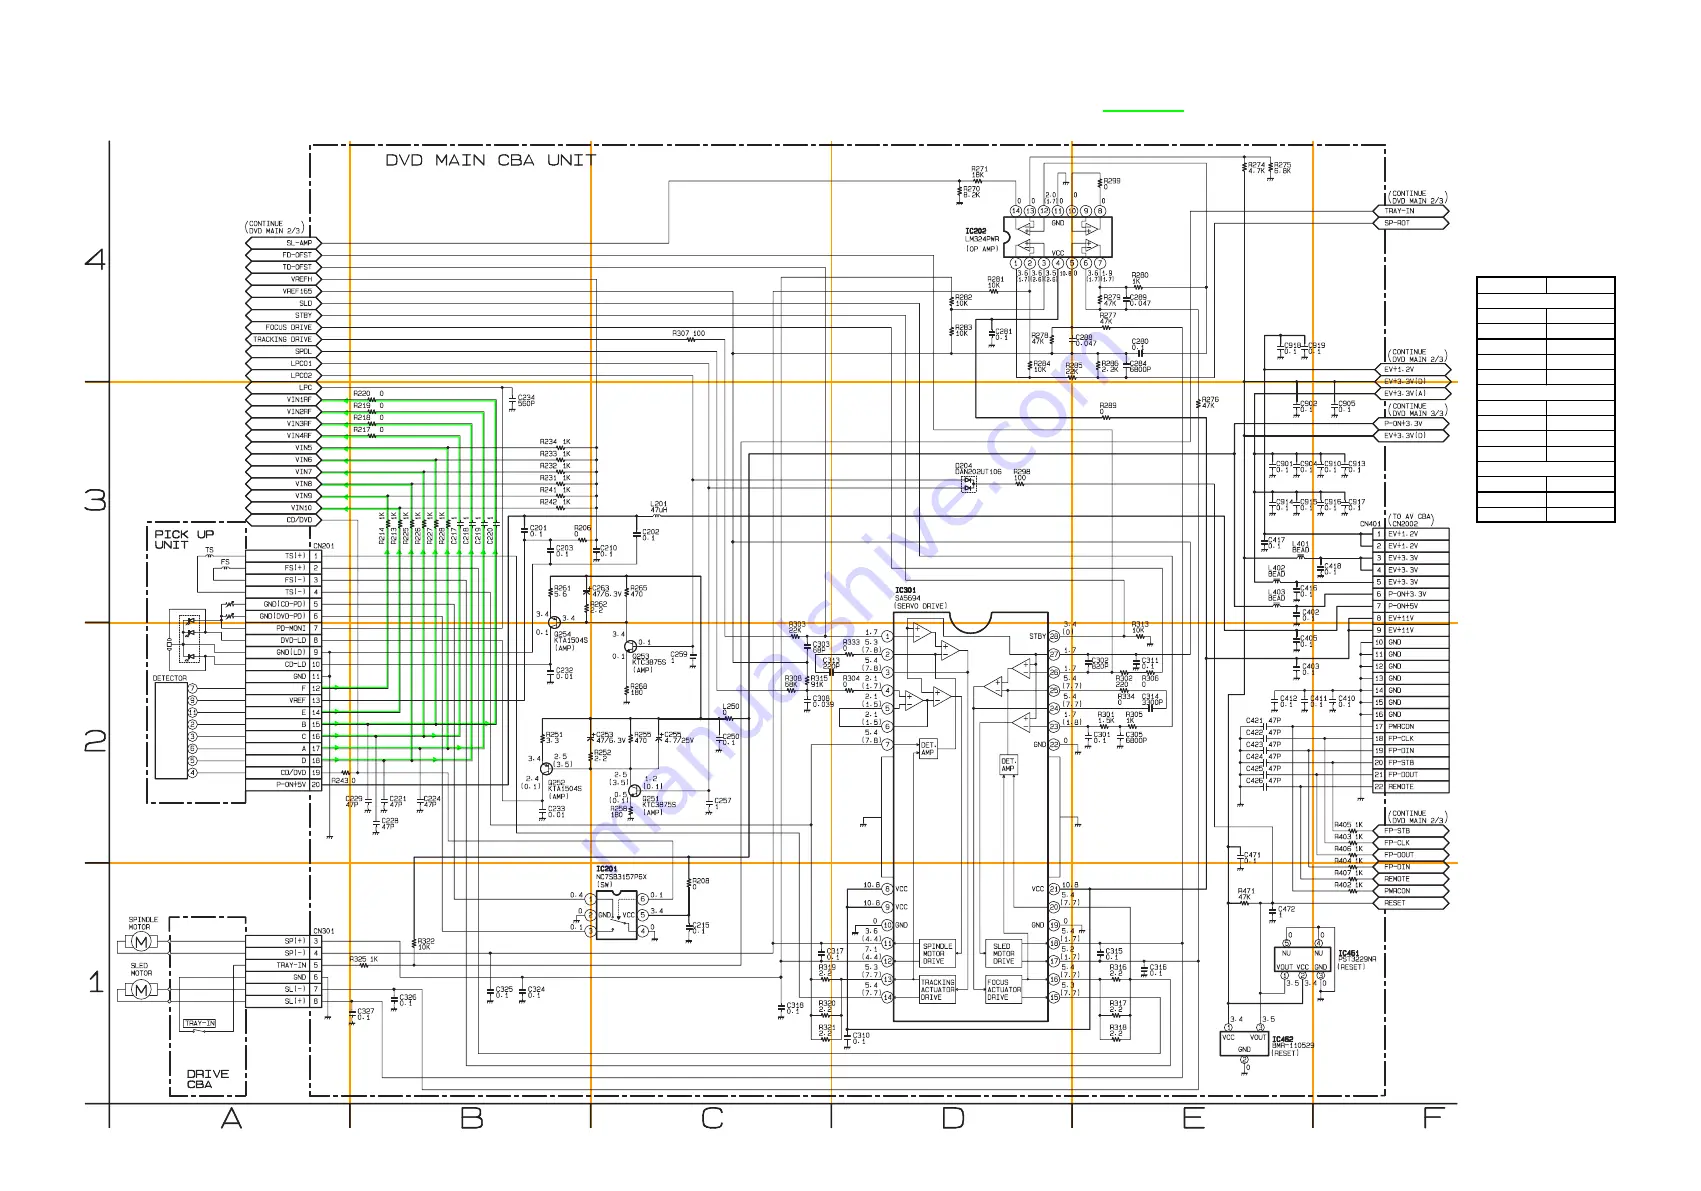Click the IC202 LM324PWR op amp label
1701x1191 pixels.
click(x=982, y=240)
